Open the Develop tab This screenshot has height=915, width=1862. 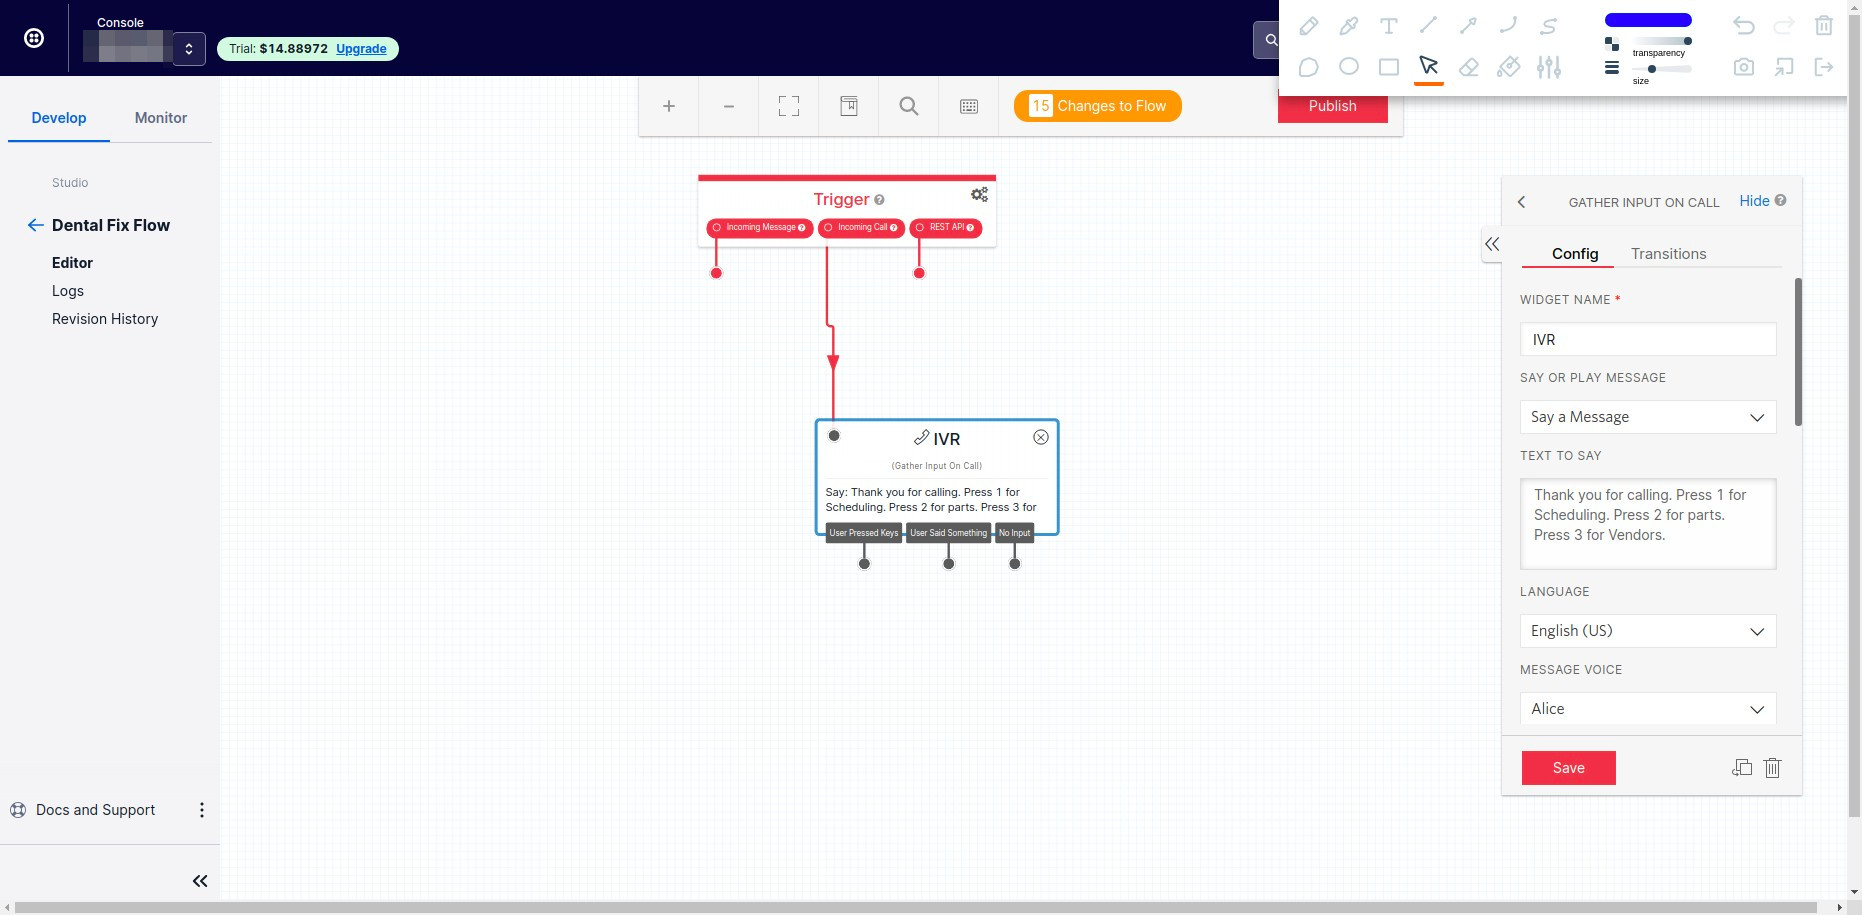59,118
